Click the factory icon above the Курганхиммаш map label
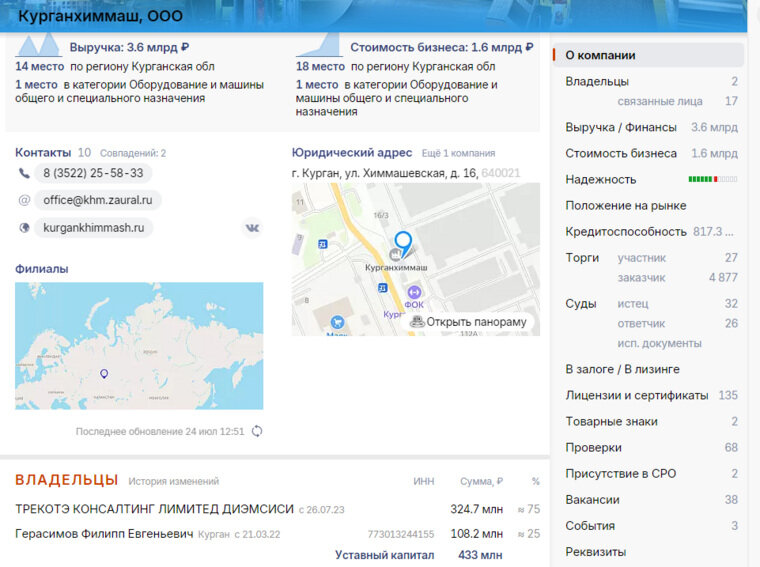 pyautogui.click(x=396, y=254)
